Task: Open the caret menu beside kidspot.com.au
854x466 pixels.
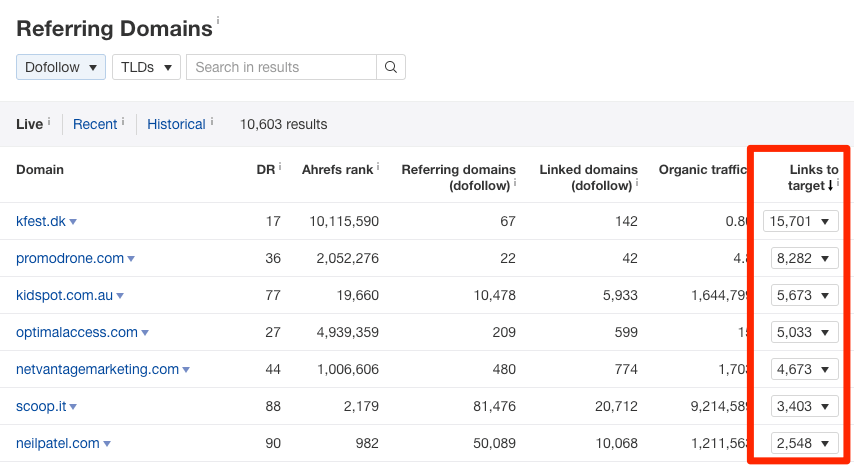Action: coord(121,296)
